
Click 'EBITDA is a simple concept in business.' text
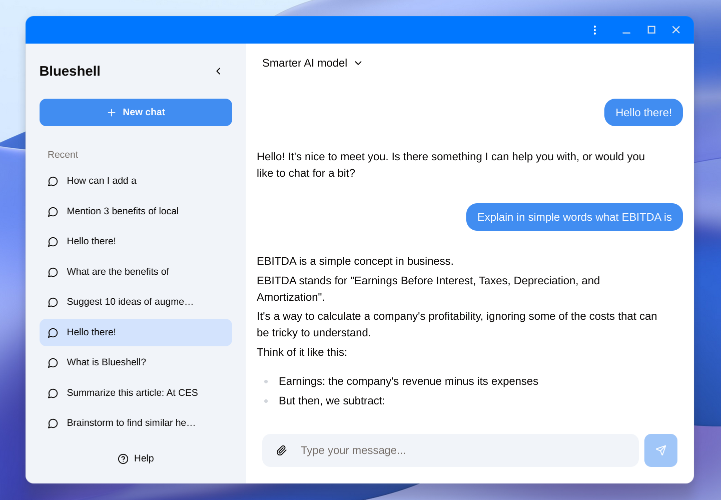click(355, 261)
